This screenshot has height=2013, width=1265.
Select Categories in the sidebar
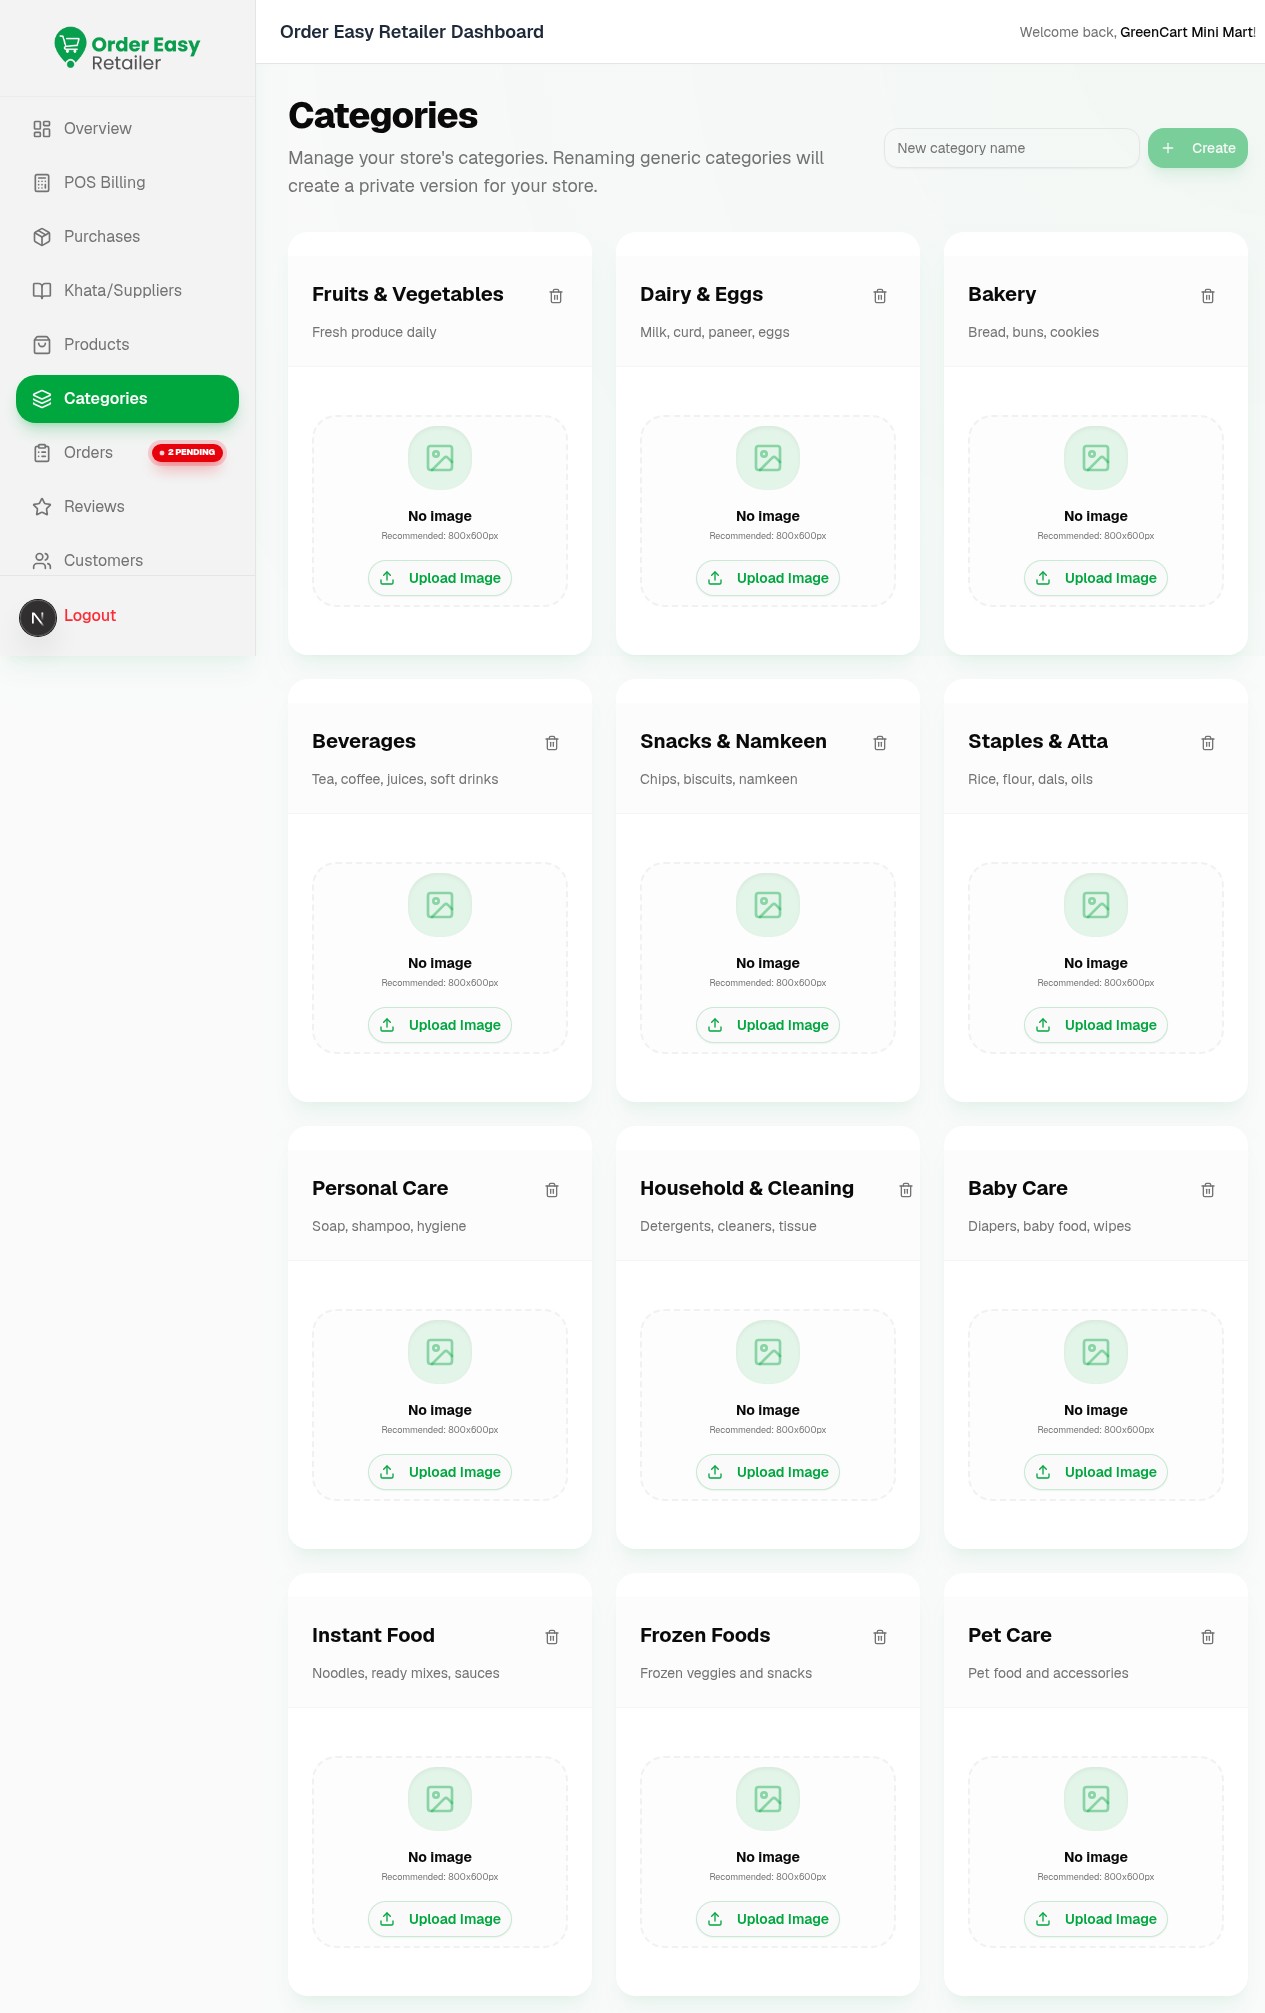click(x=127, y=399)
